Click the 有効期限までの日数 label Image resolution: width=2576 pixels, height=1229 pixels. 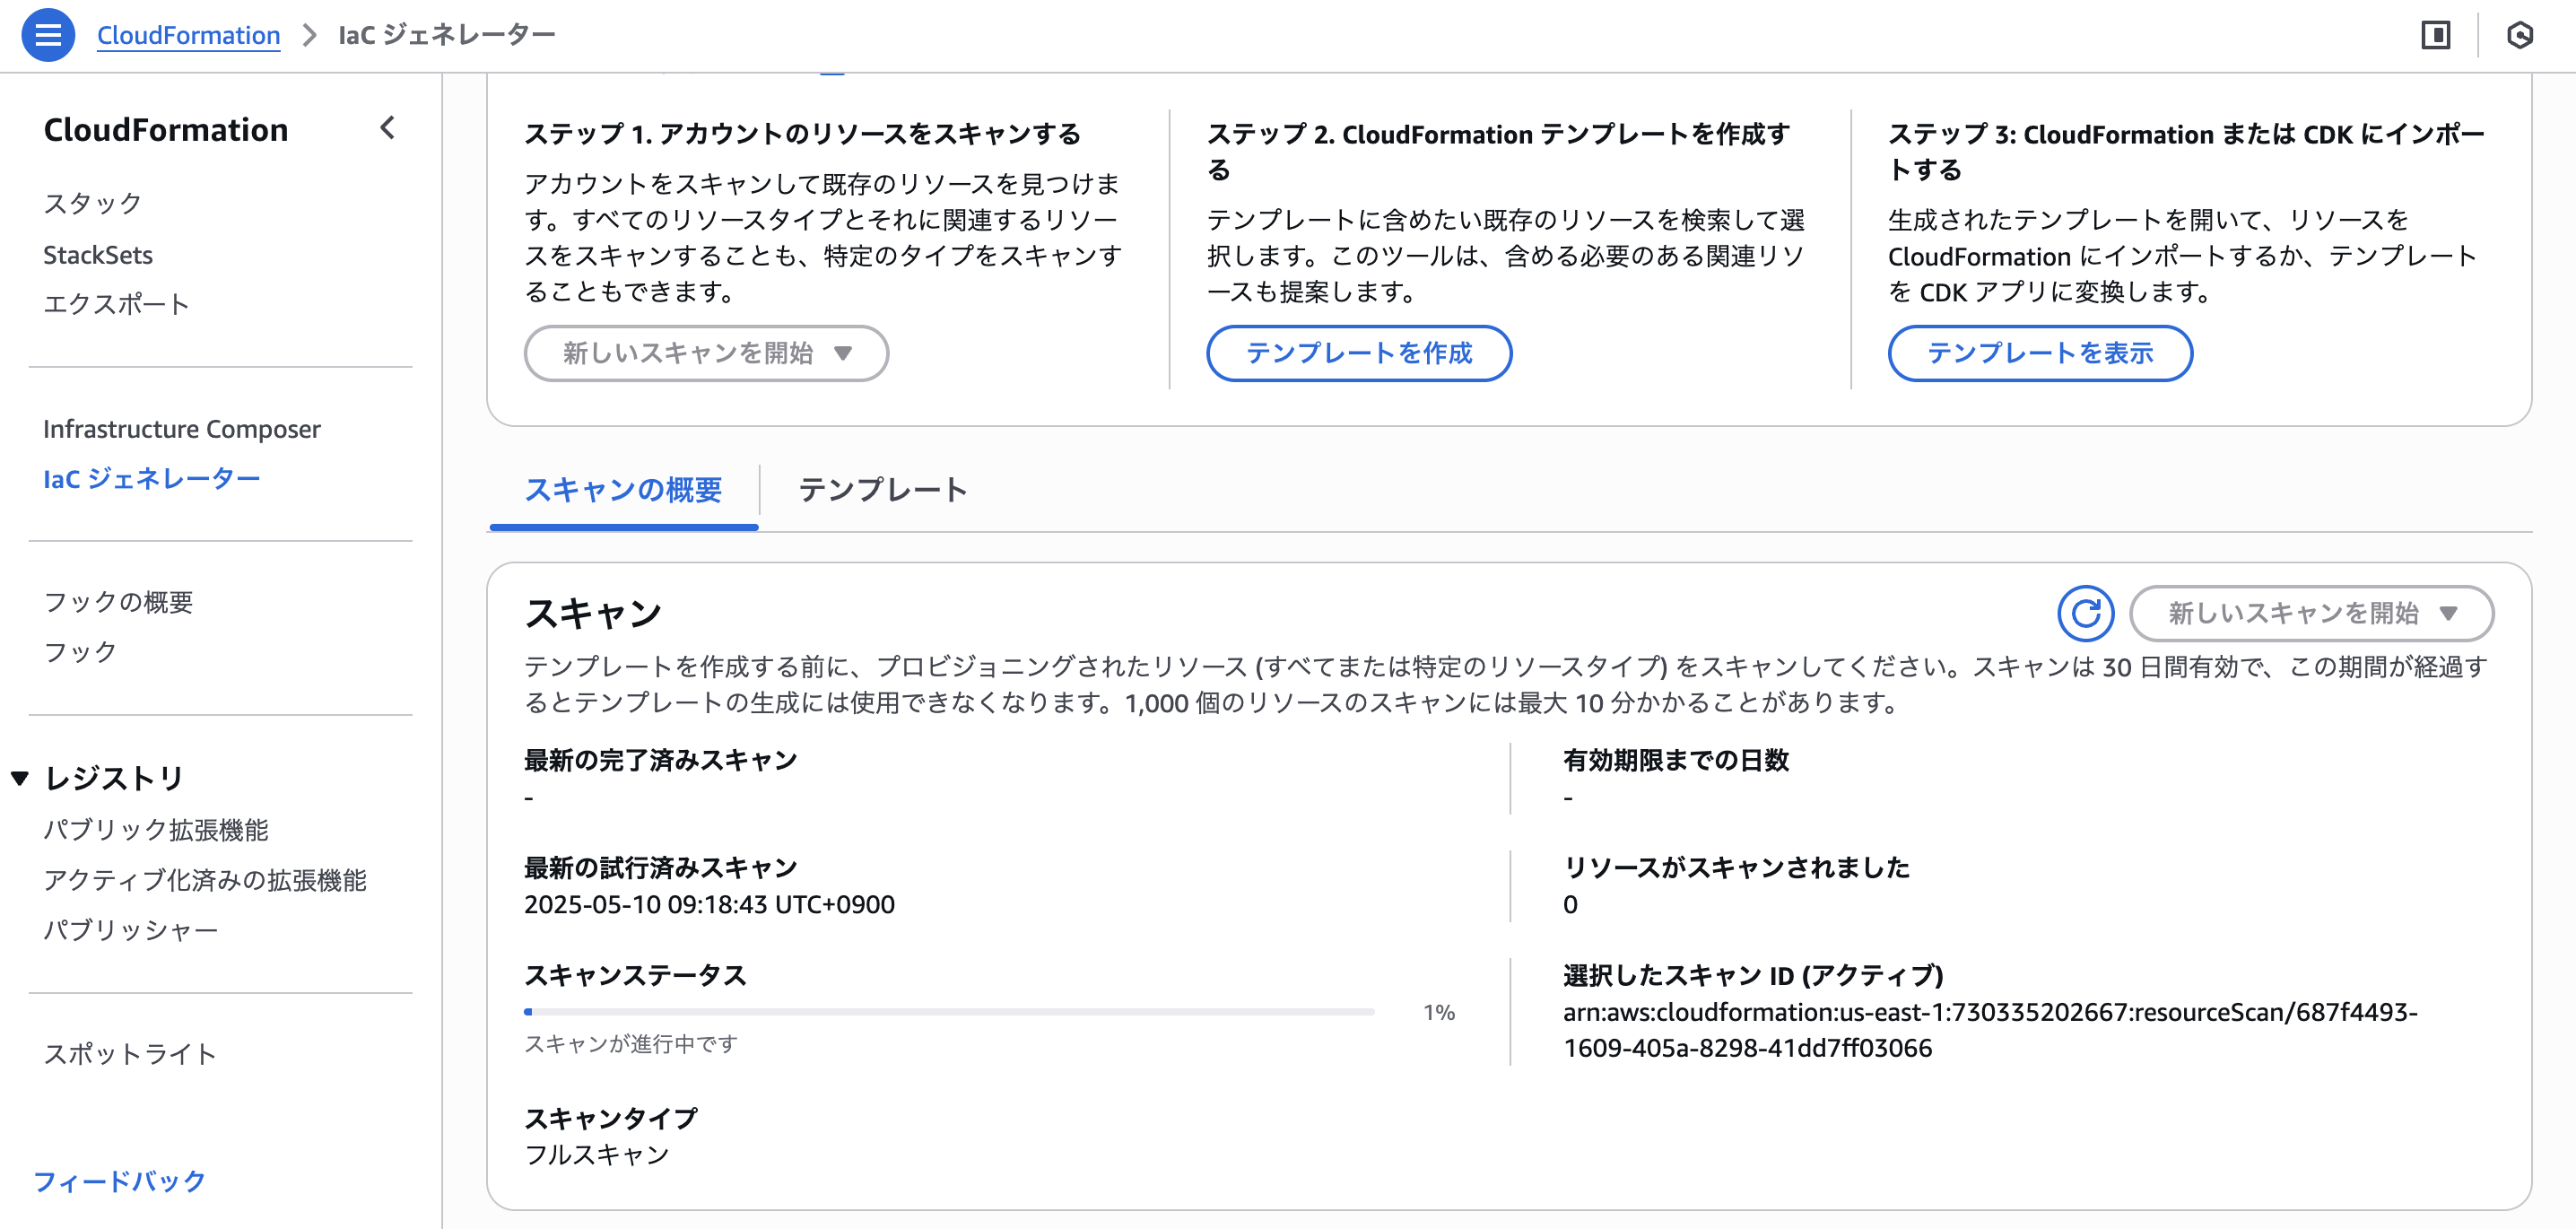(1676, 761)
